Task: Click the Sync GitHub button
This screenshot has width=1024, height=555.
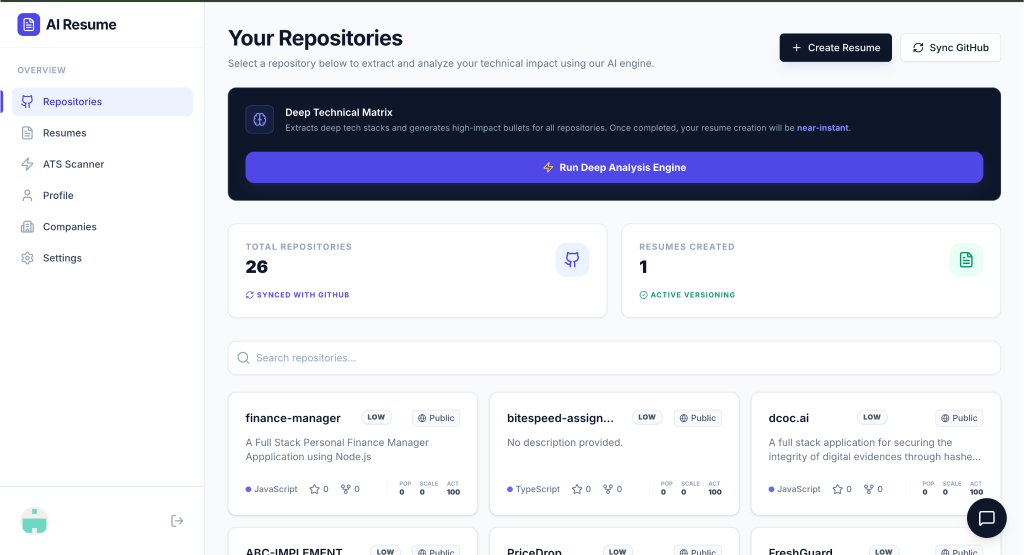Action: pos(950,48)
